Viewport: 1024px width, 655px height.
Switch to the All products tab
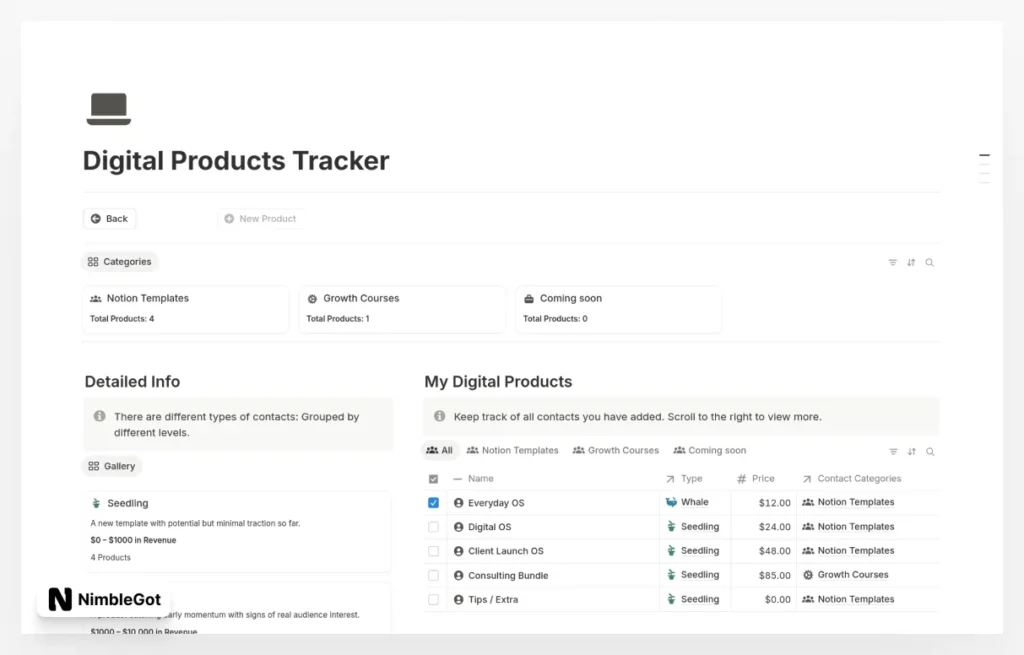tap(440, 451)
